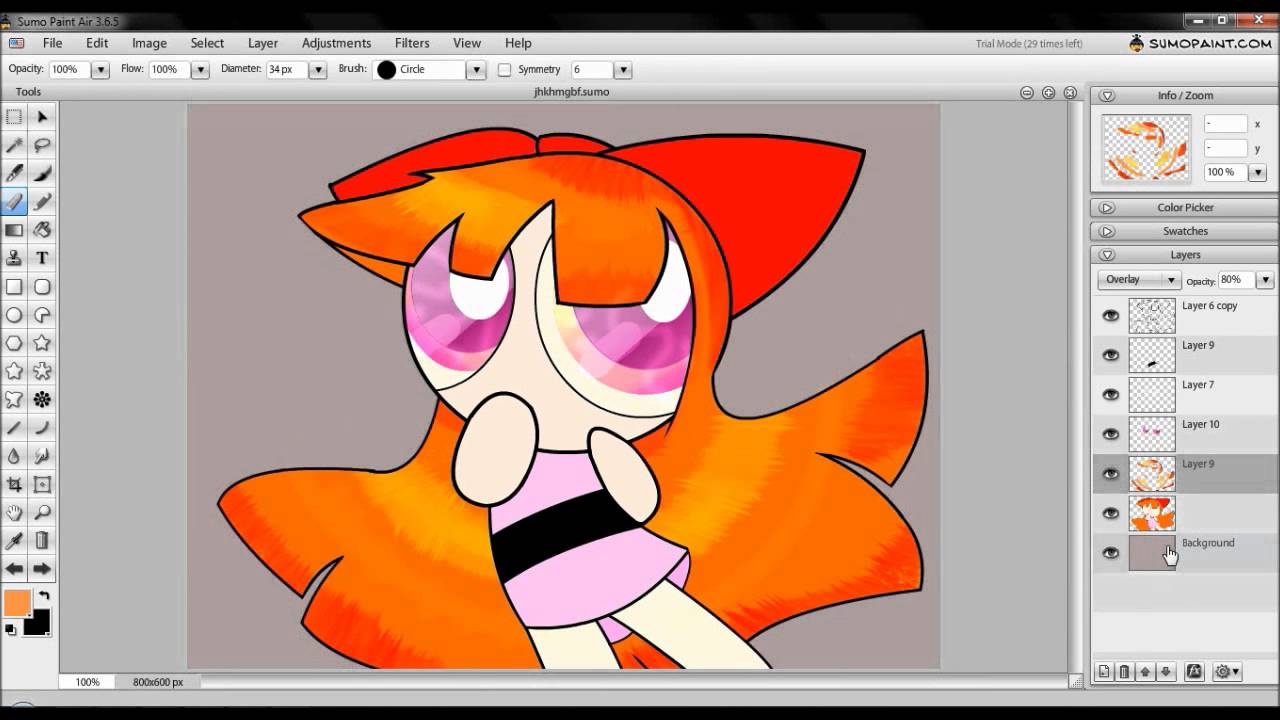Open the layer effects button
The width and height of the screenshot is (1280, 720).
(x=1194, y=672)
